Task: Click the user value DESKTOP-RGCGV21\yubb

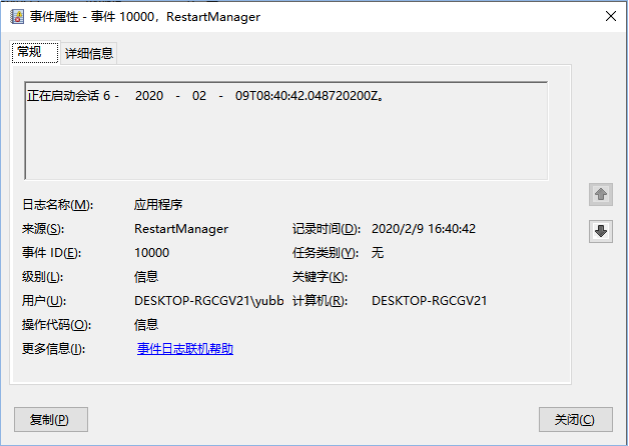Action: tap(209, 301)
